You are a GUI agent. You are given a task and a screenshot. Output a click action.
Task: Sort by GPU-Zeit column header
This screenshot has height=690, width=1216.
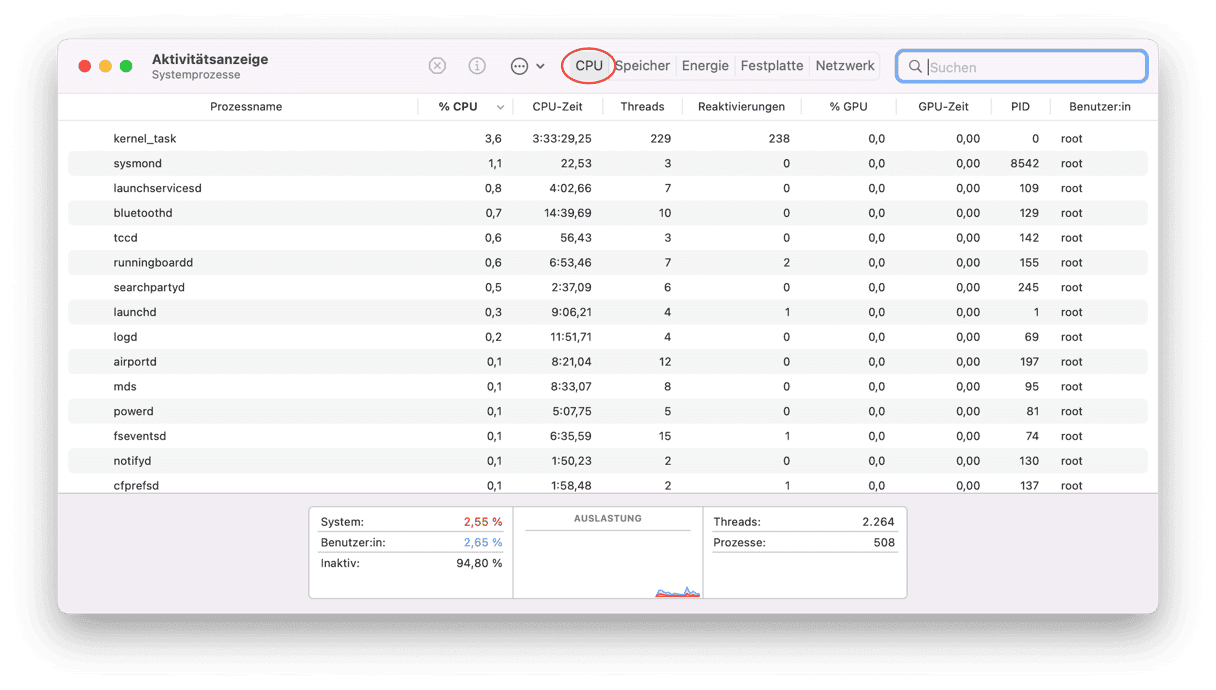(943, 106)
